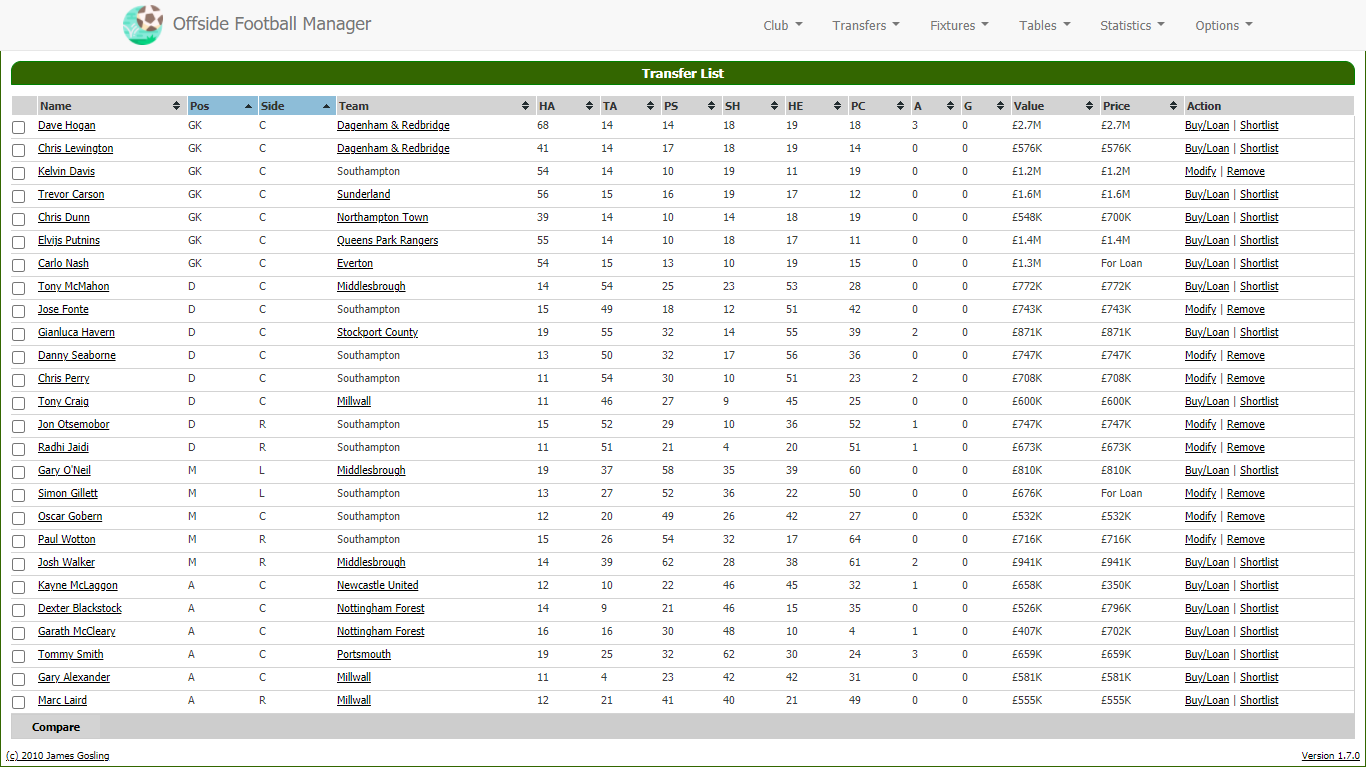Check the box next to Gary O'Neil
Viewport: 1366px width, 768px height.
pyautogui.click(x=19, y=472)
